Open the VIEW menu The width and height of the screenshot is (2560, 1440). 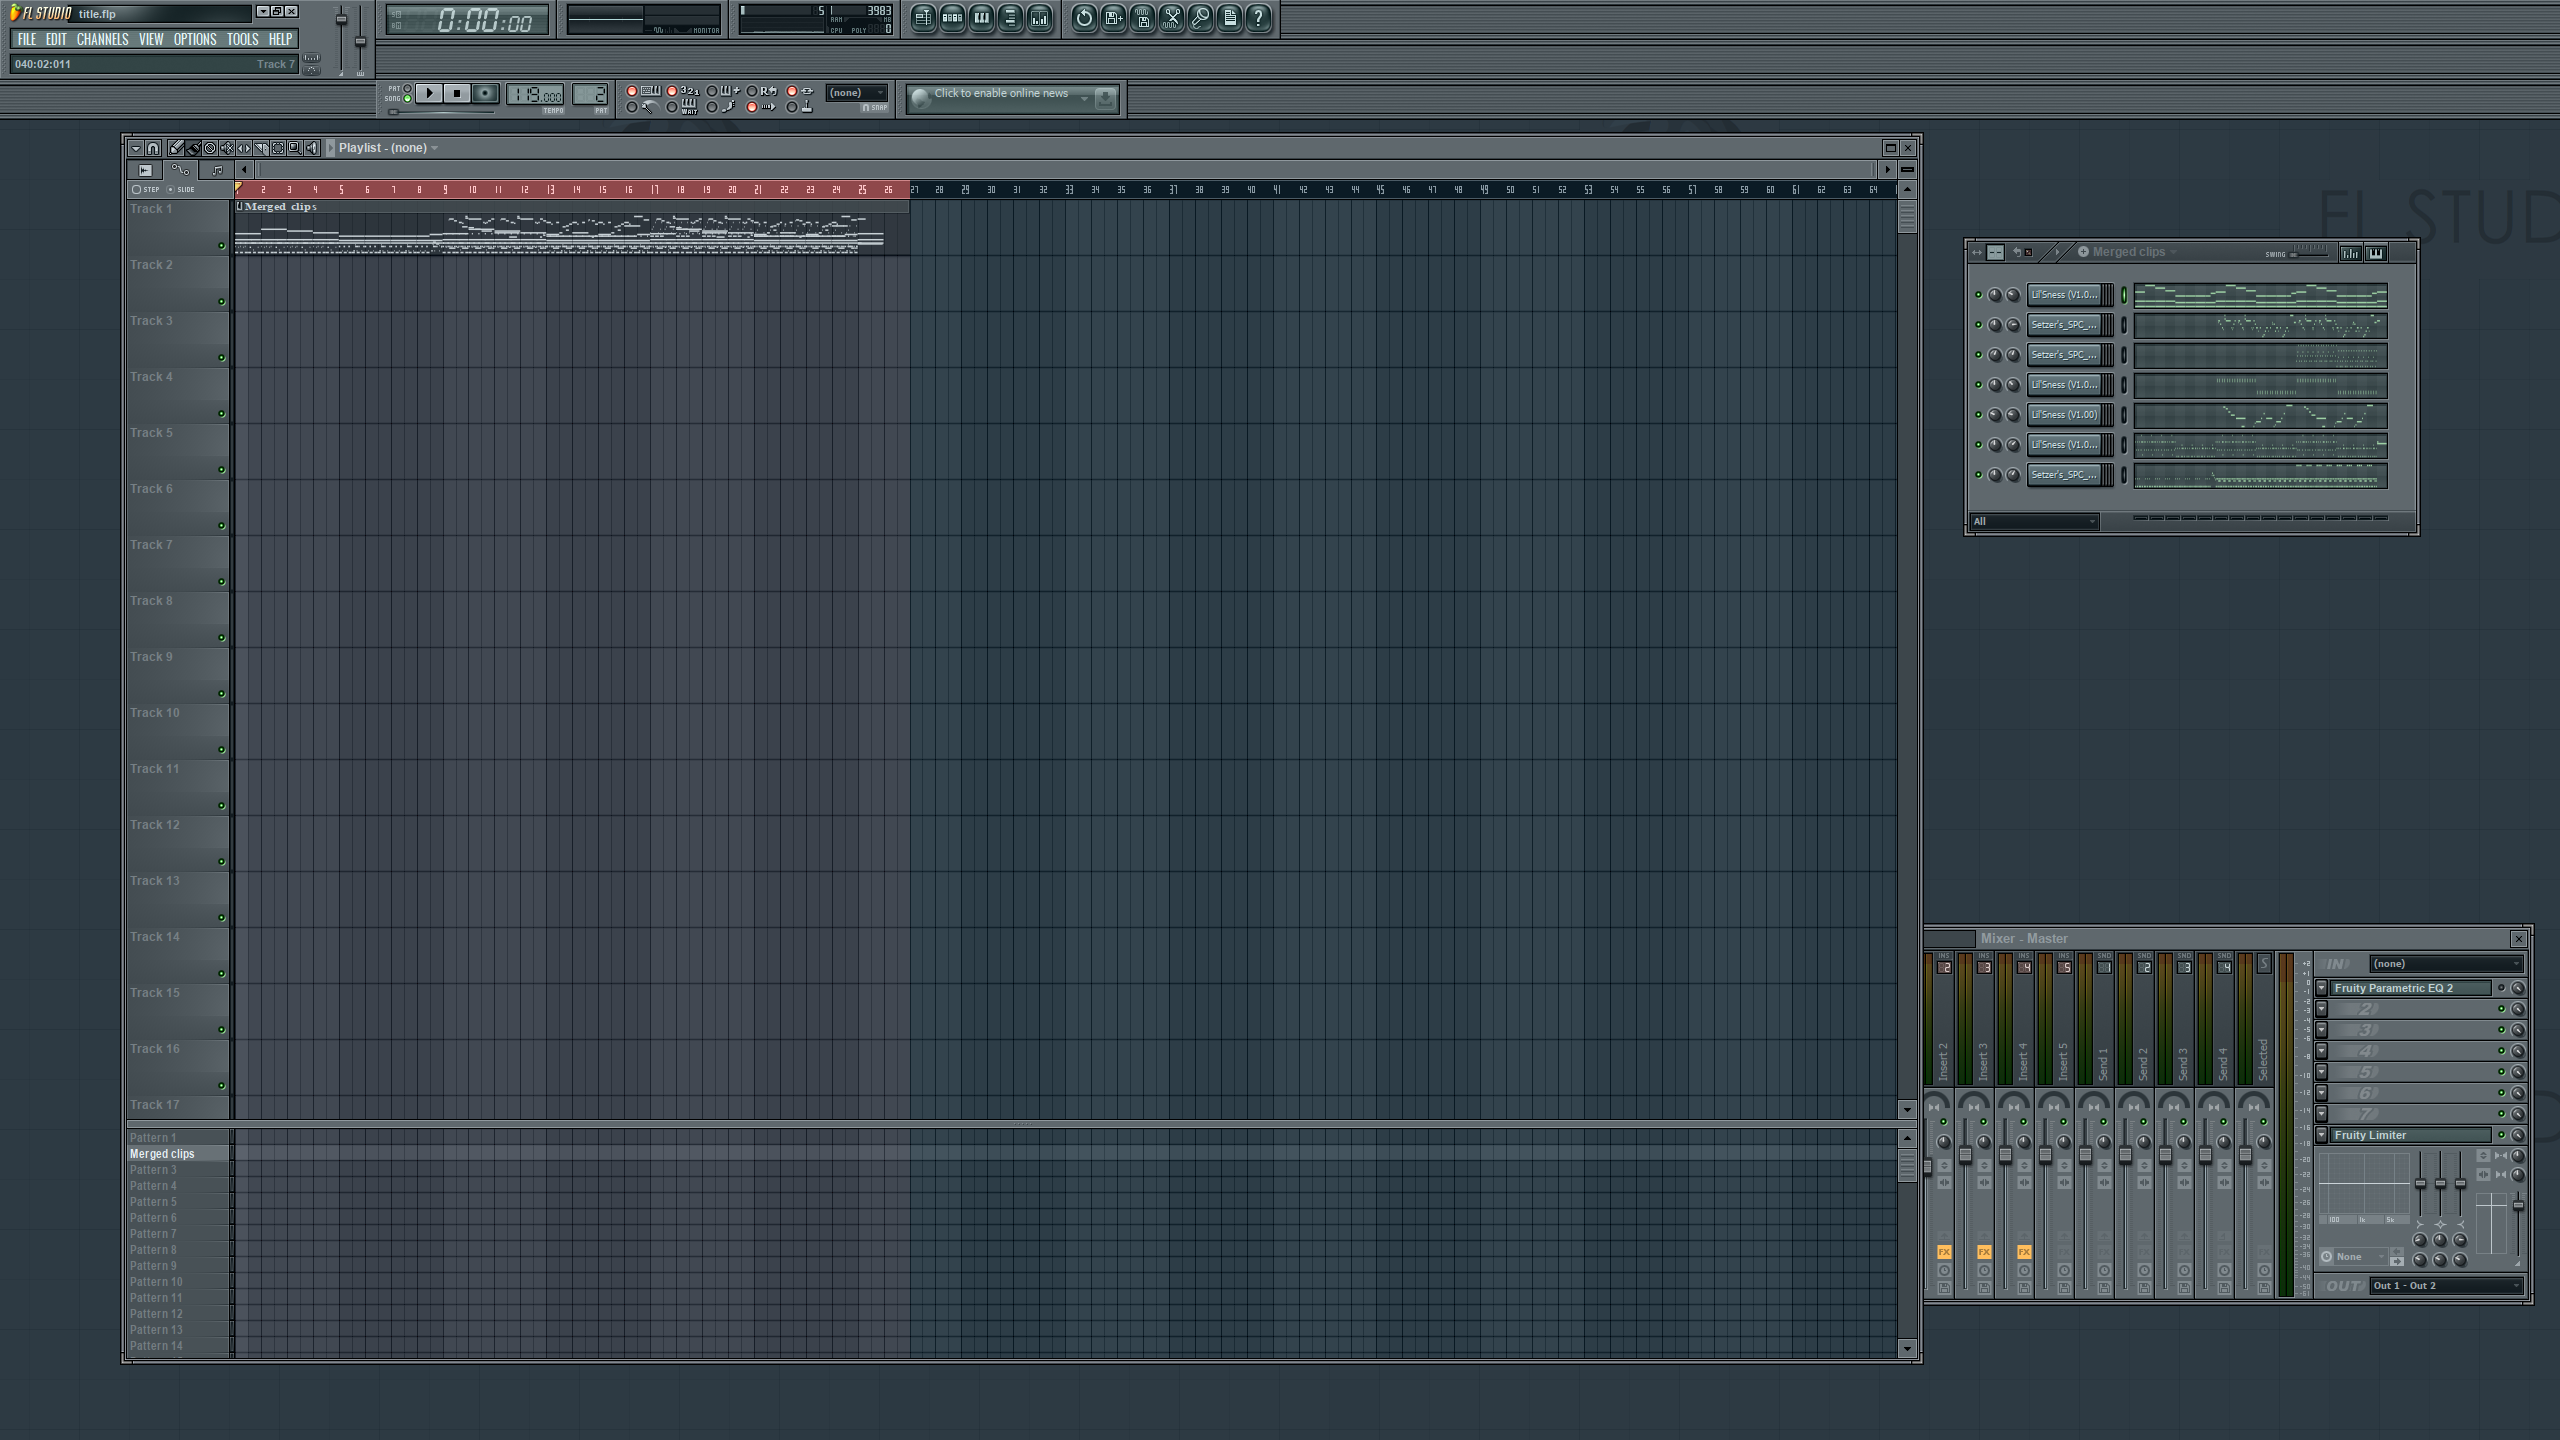[x=151, y=39]
